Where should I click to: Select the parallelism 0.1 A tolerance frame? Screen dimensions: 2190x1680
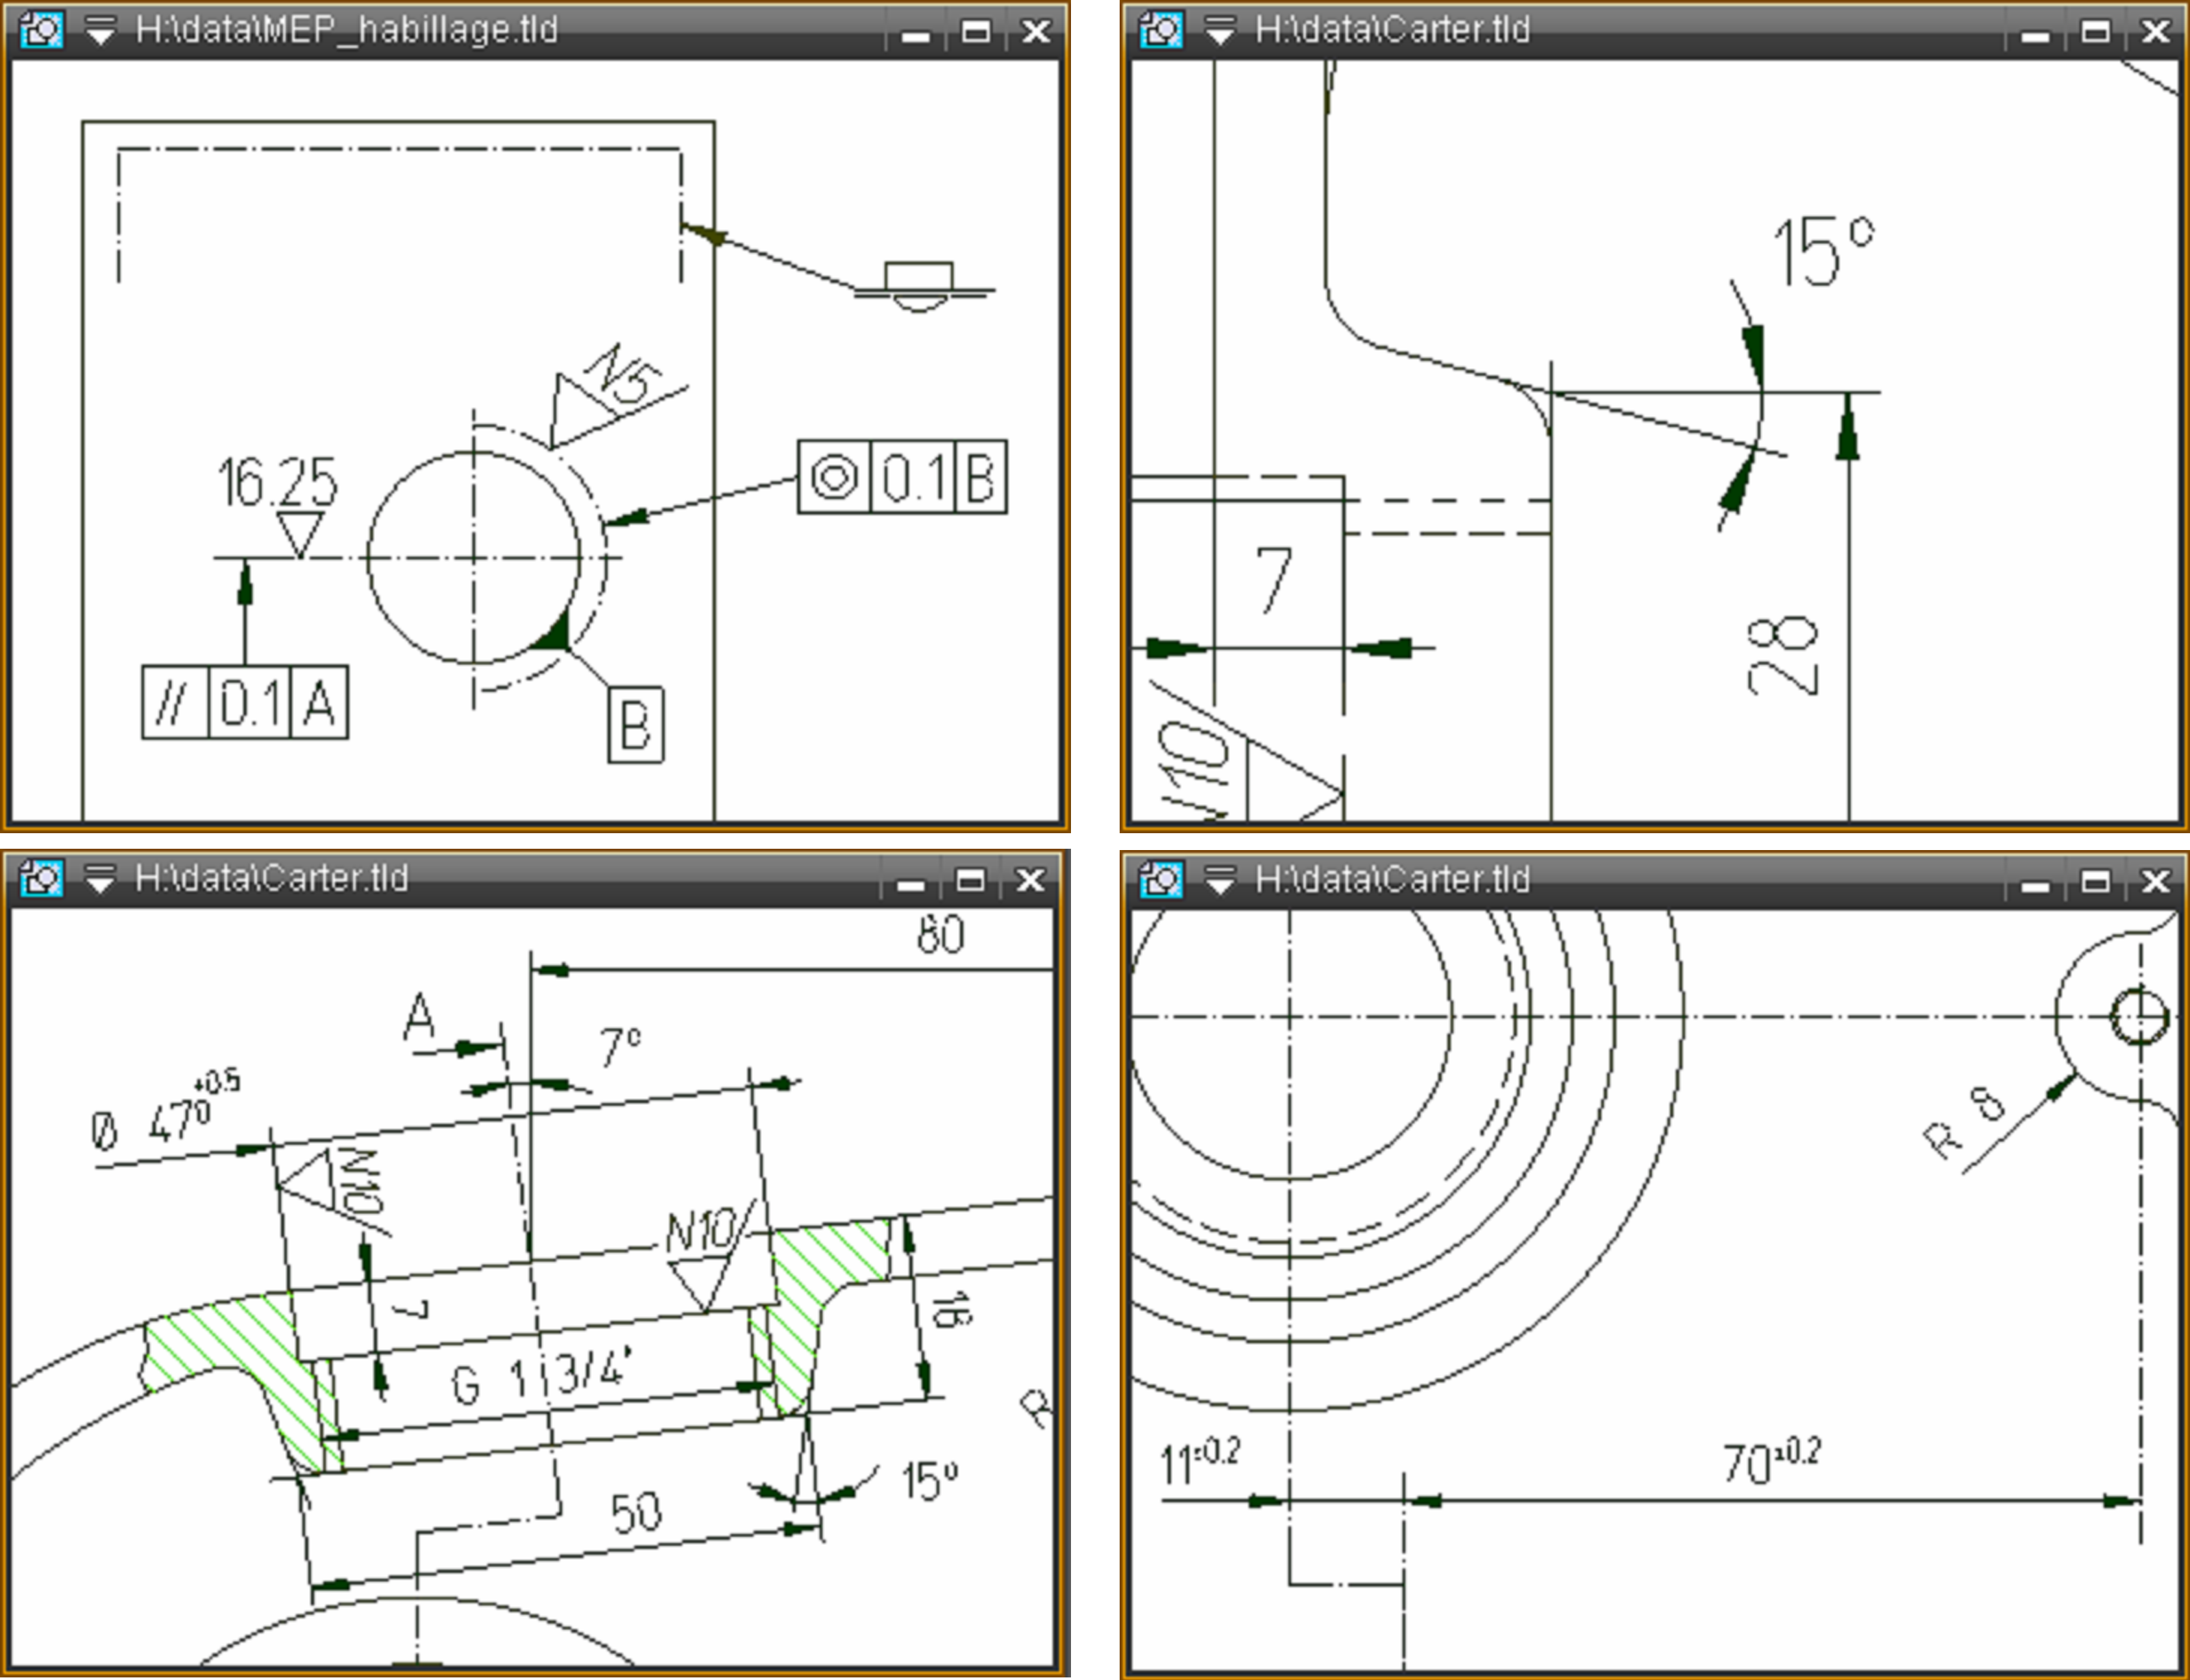(x=245, y=702)
